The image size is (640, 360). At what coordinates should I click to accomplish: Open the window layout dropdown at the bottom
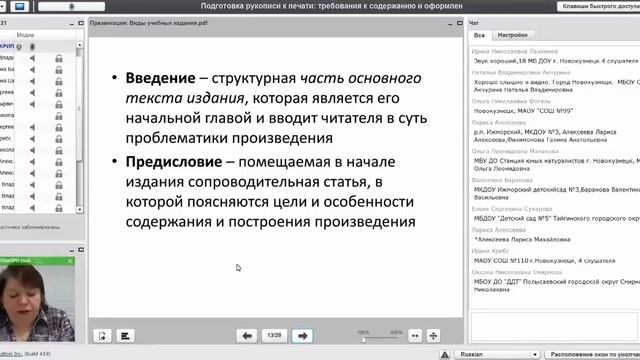tap(593, 354)
